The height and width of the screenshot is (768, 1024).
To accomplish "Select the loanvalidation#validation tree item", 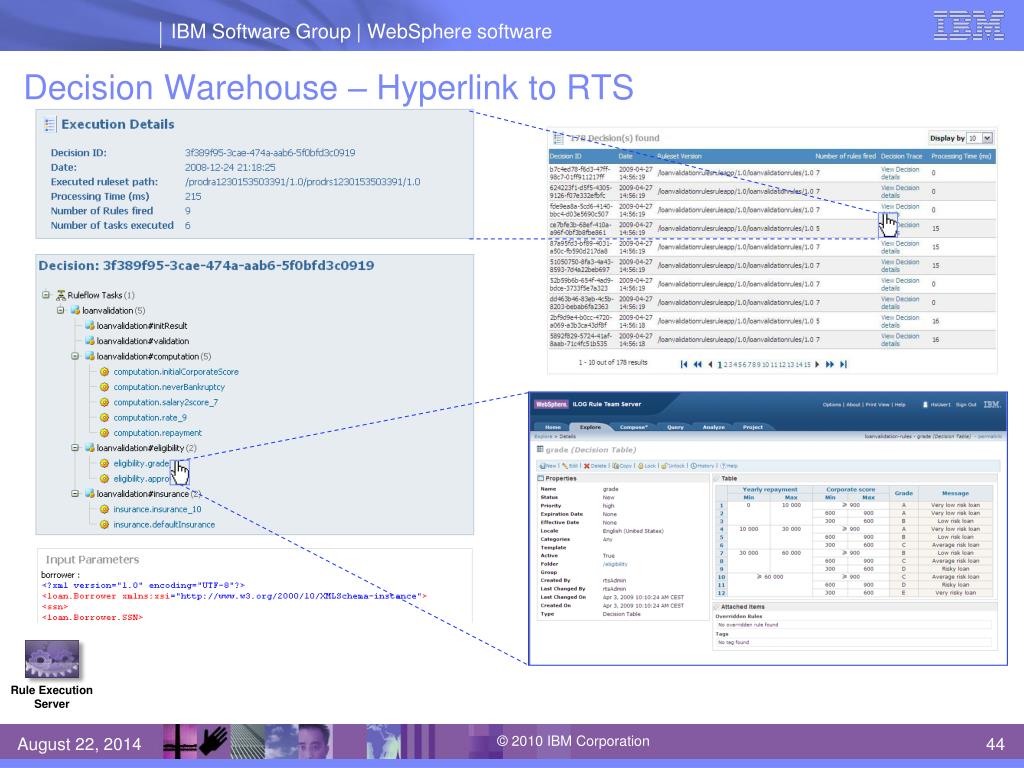I will [x=143, y=341].
